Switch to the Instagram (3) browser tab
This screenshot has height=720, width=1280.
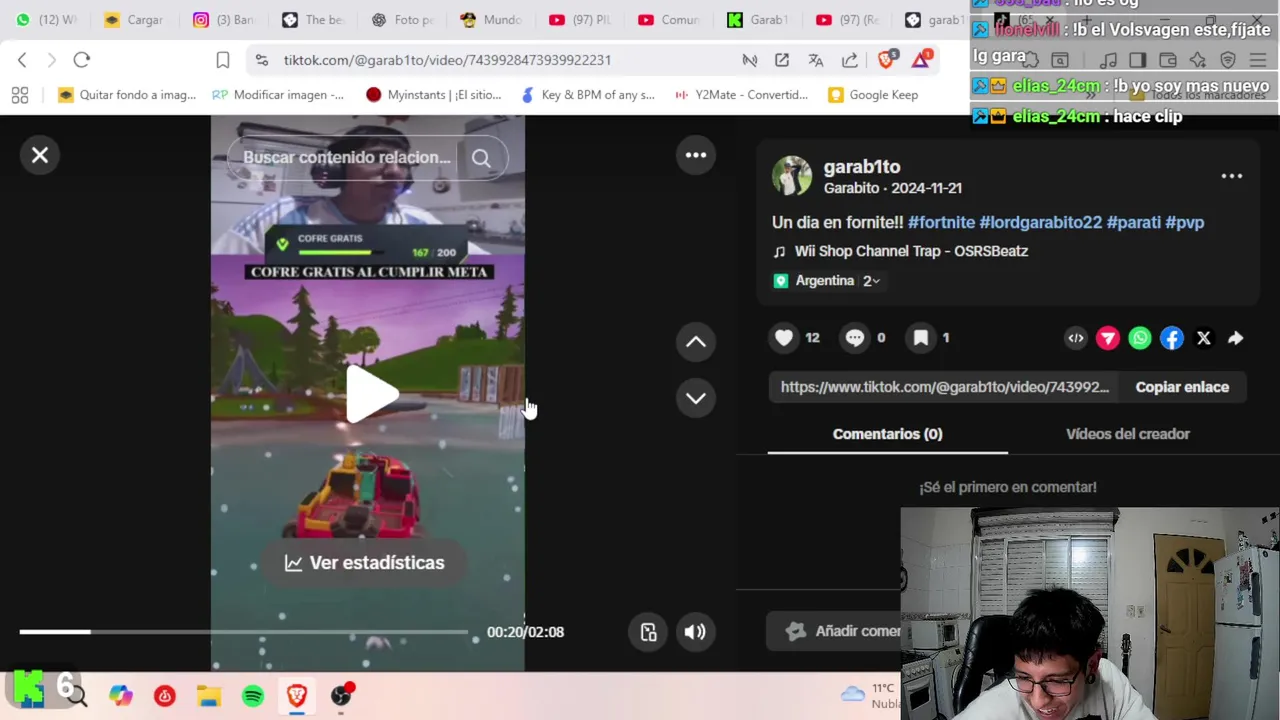coord(222,20)
